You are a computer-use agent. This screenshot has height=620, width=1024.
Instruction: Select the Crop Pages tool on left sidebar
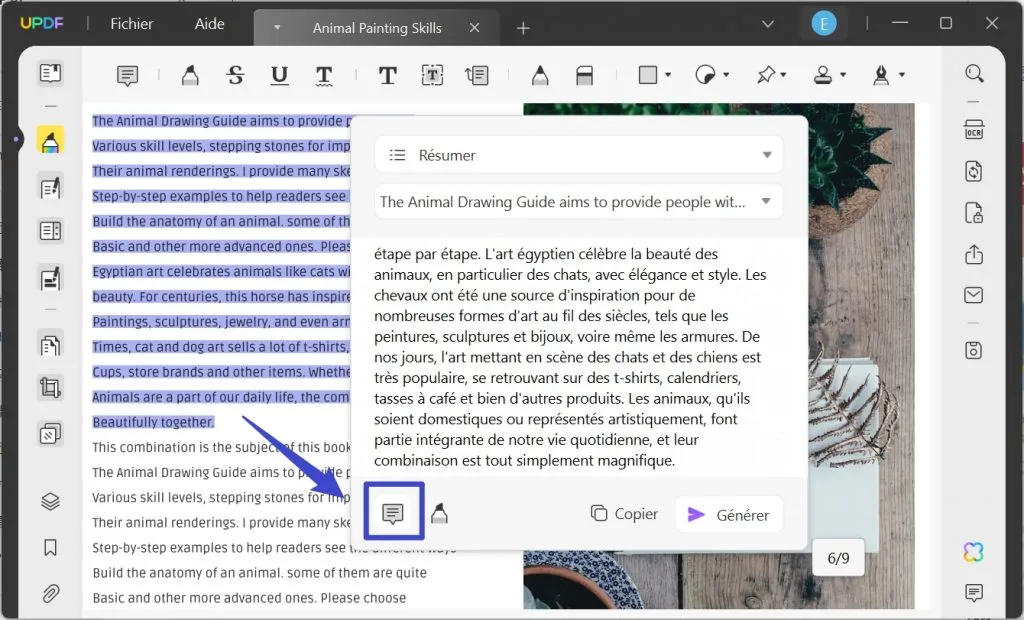(x=50, y=388)
